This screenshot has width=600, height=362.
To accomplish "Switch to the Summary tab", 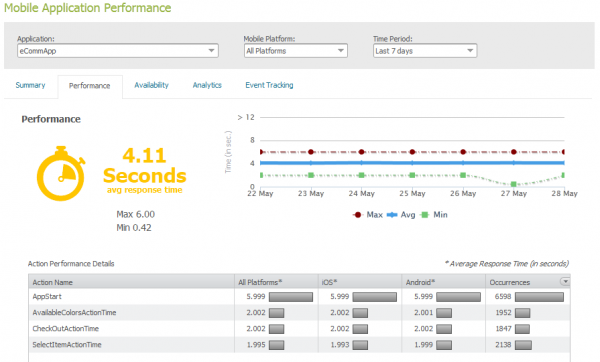I will (30, 85).
